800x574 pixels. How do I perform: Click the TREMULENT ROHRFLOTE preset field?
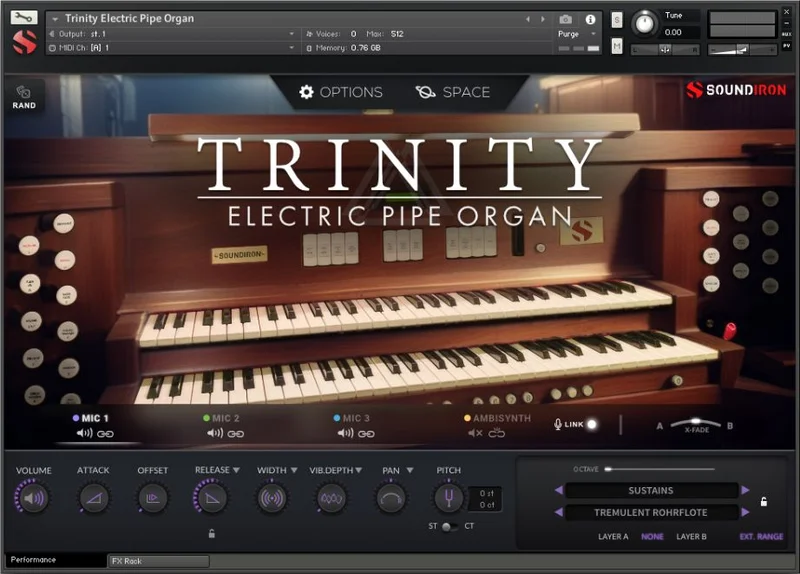click(652, 512)
